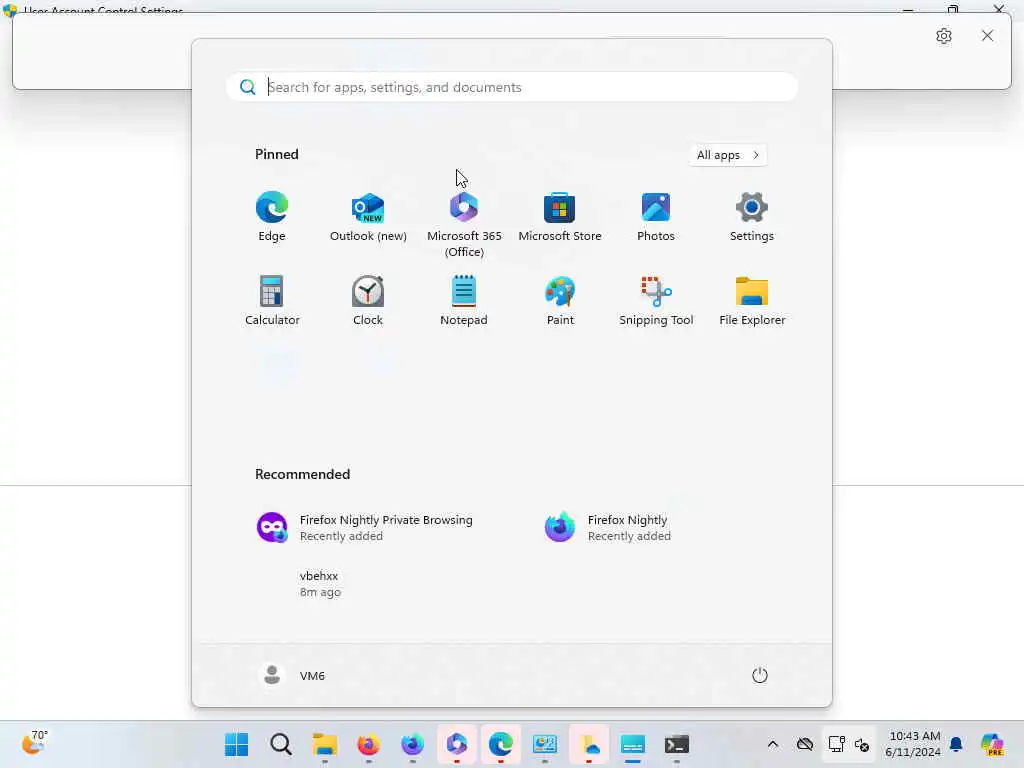Click the gear icon in background panel
1024x768 pixels.
(x=944, y=36)
